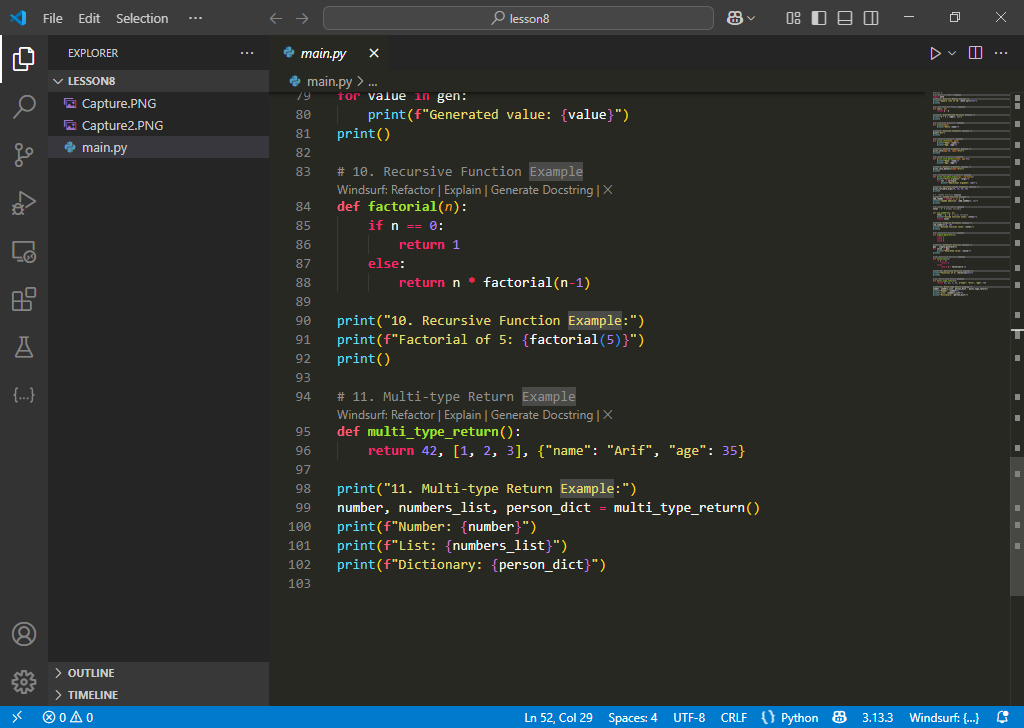This screenshot has width=1024, height=728.
Task: Open the run button dropdown arrow
Action: pyautogui.click(x=952, y=54)
